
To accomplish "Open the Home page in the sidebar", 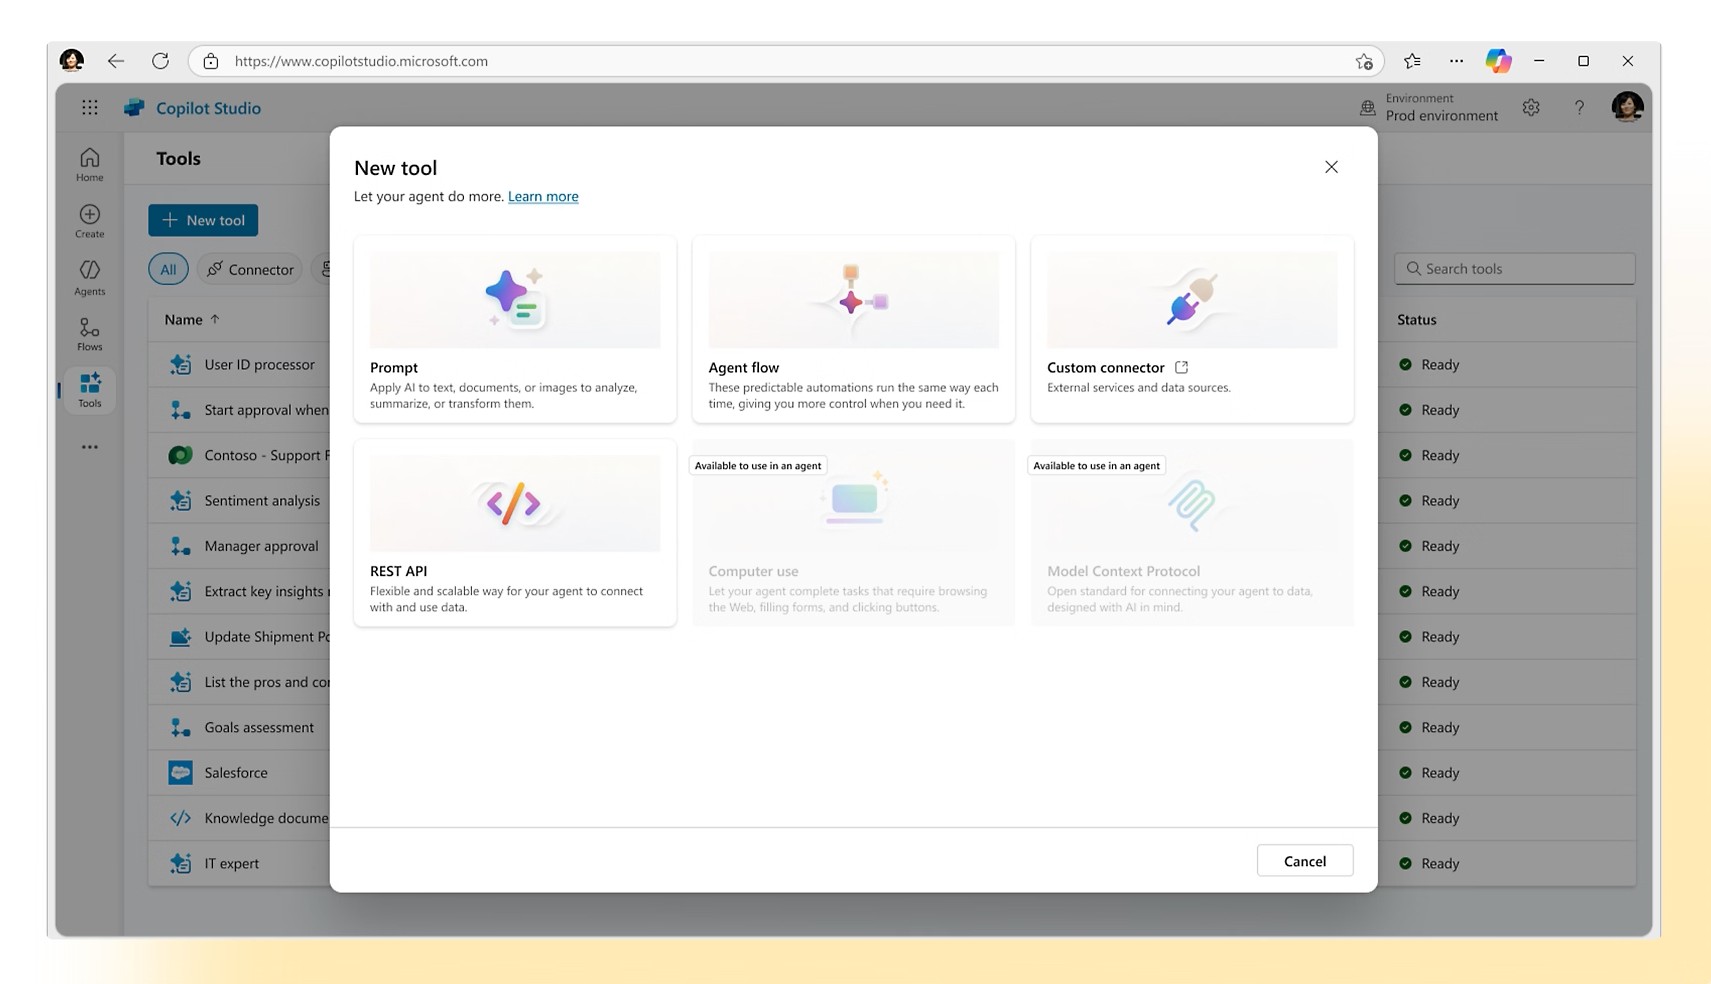I will coord(89,164).
